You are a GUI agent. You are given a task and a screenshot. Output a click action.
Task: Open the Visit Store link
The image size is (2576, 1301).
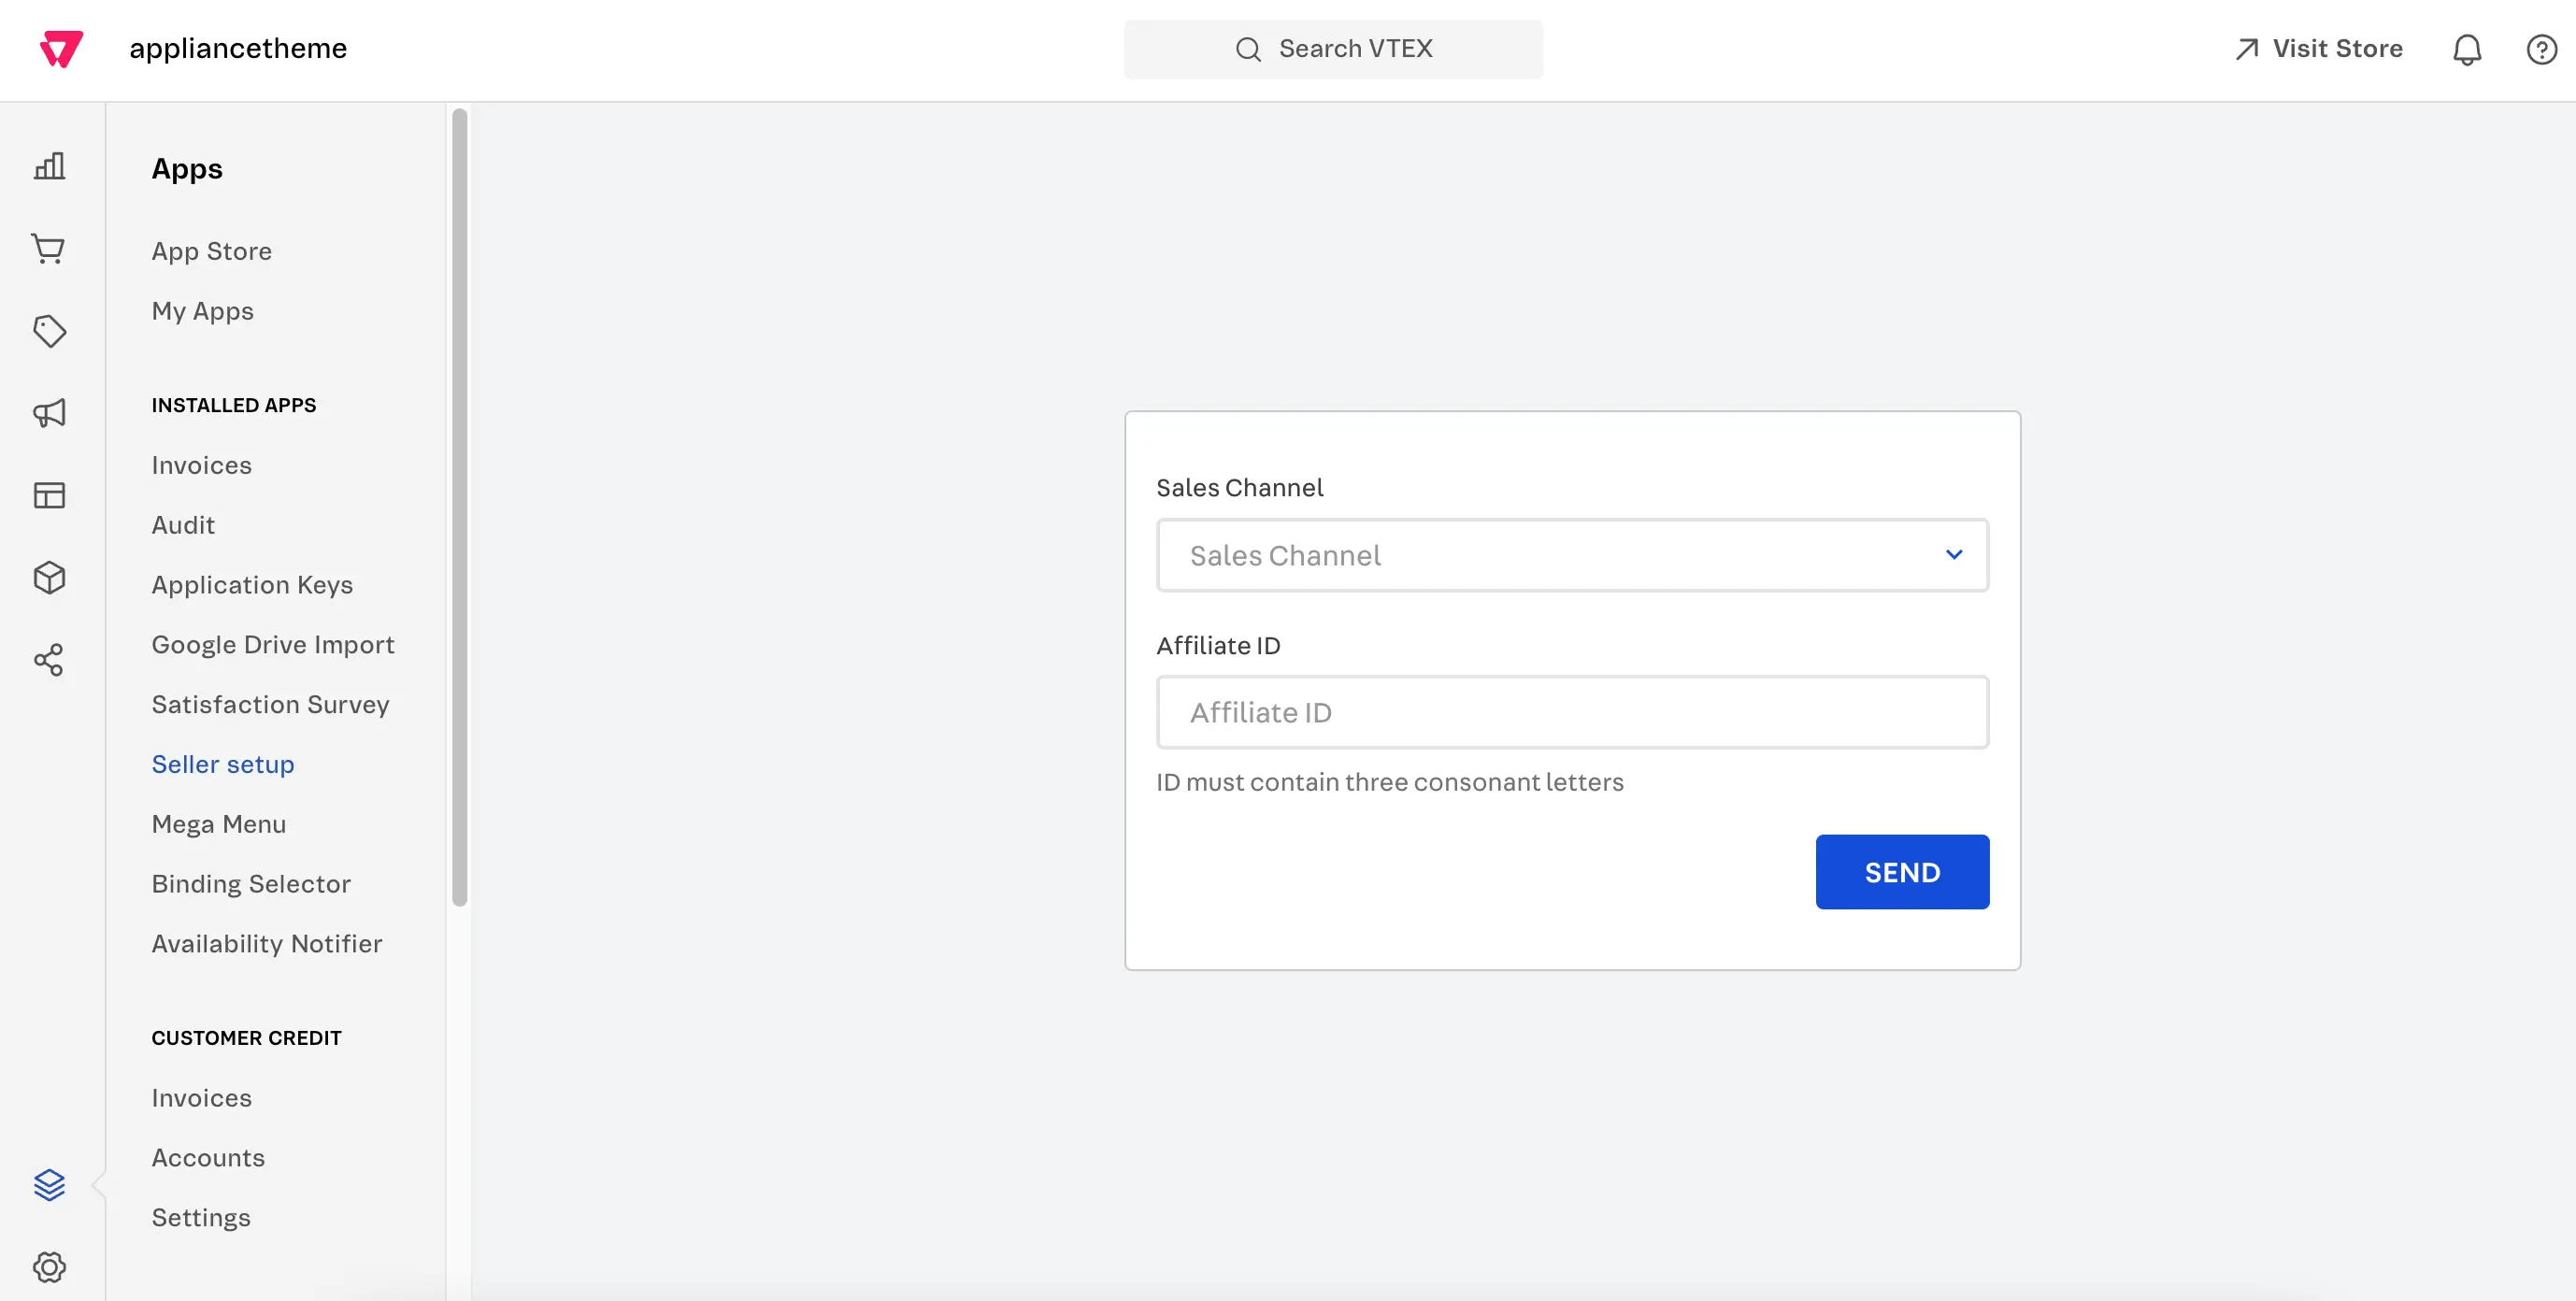[2318, 48]
